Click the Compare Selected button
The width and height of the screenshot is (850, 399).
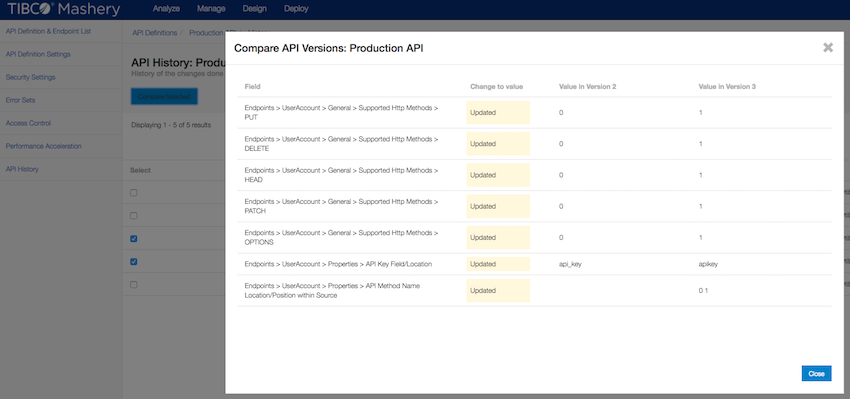pyautogui.click(x=164, y=96)
